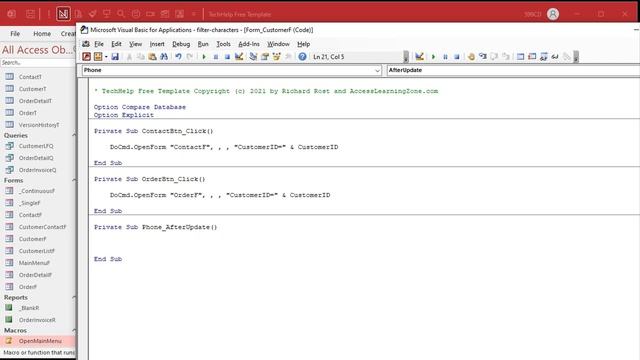Click the Paste icon in Standard toolbar

click(x=152, y=57)
